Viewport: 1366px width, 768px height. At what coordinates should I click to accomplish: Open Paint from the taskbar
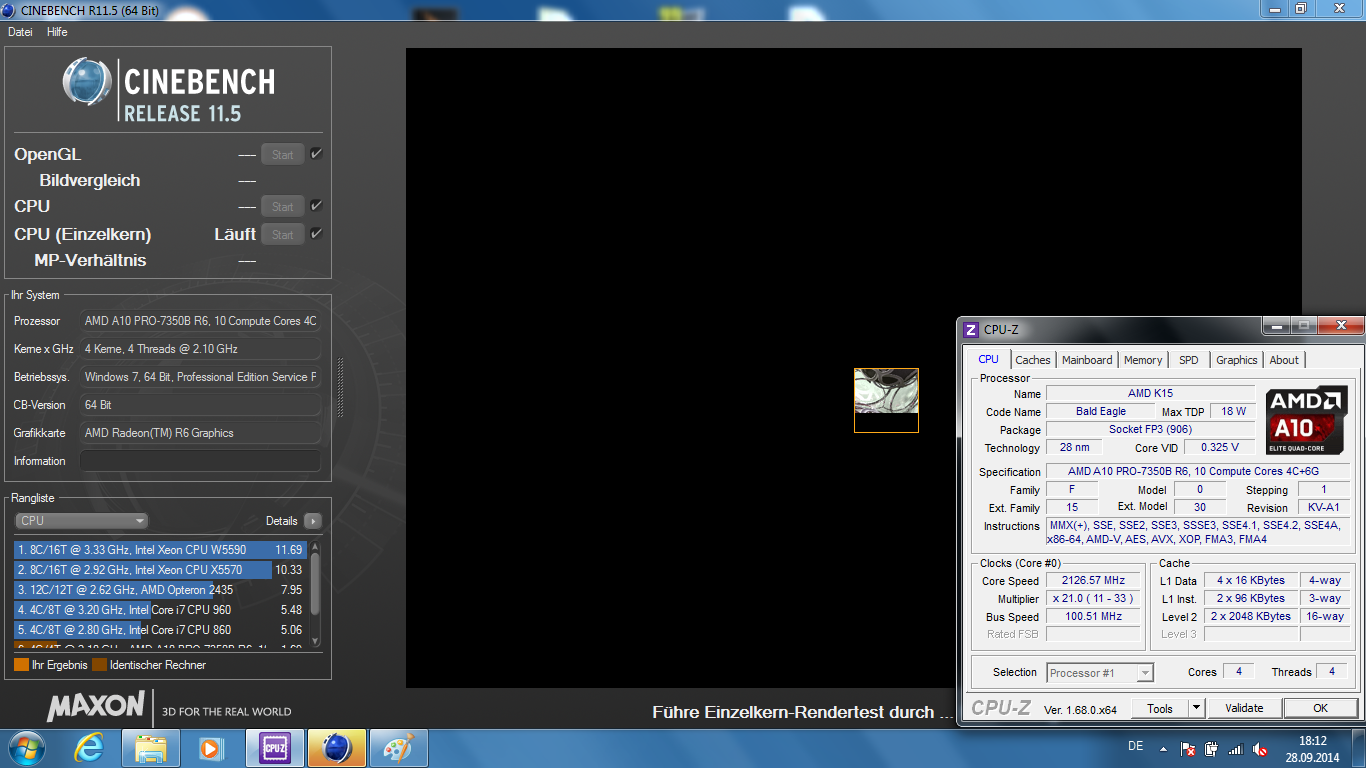[398, 748]
